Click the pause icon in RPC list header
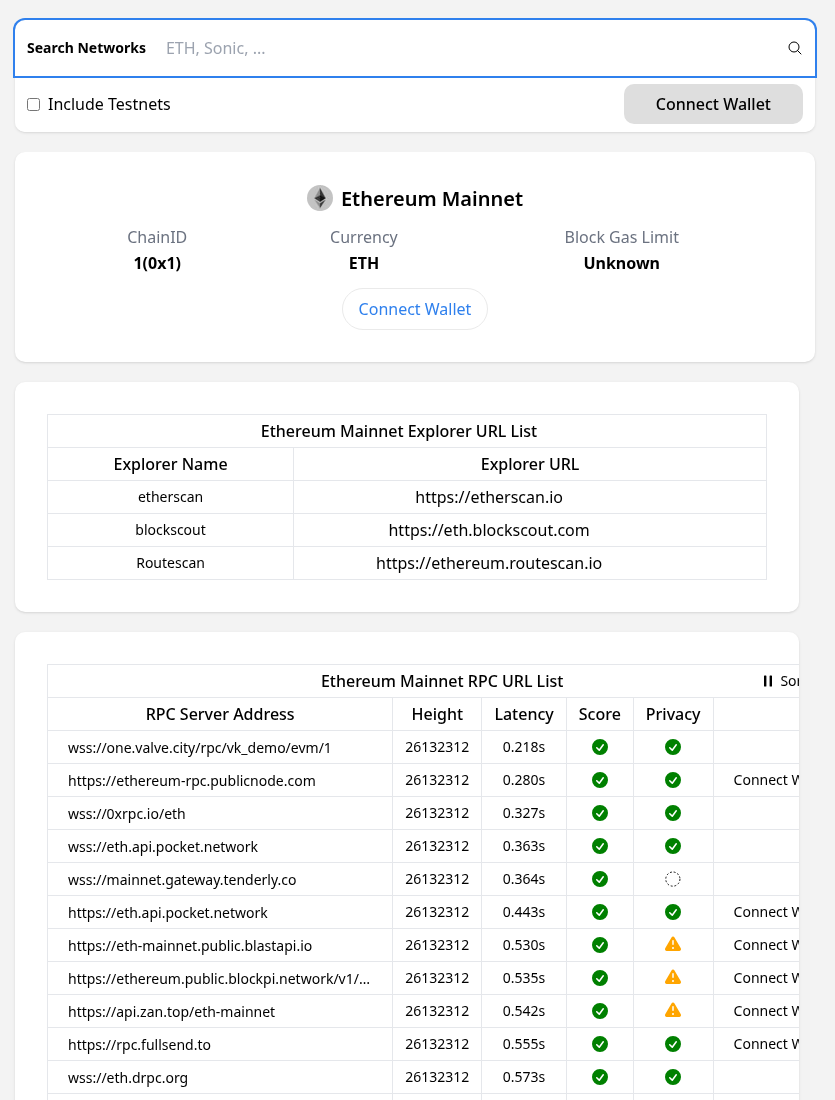 pos(768,681)
